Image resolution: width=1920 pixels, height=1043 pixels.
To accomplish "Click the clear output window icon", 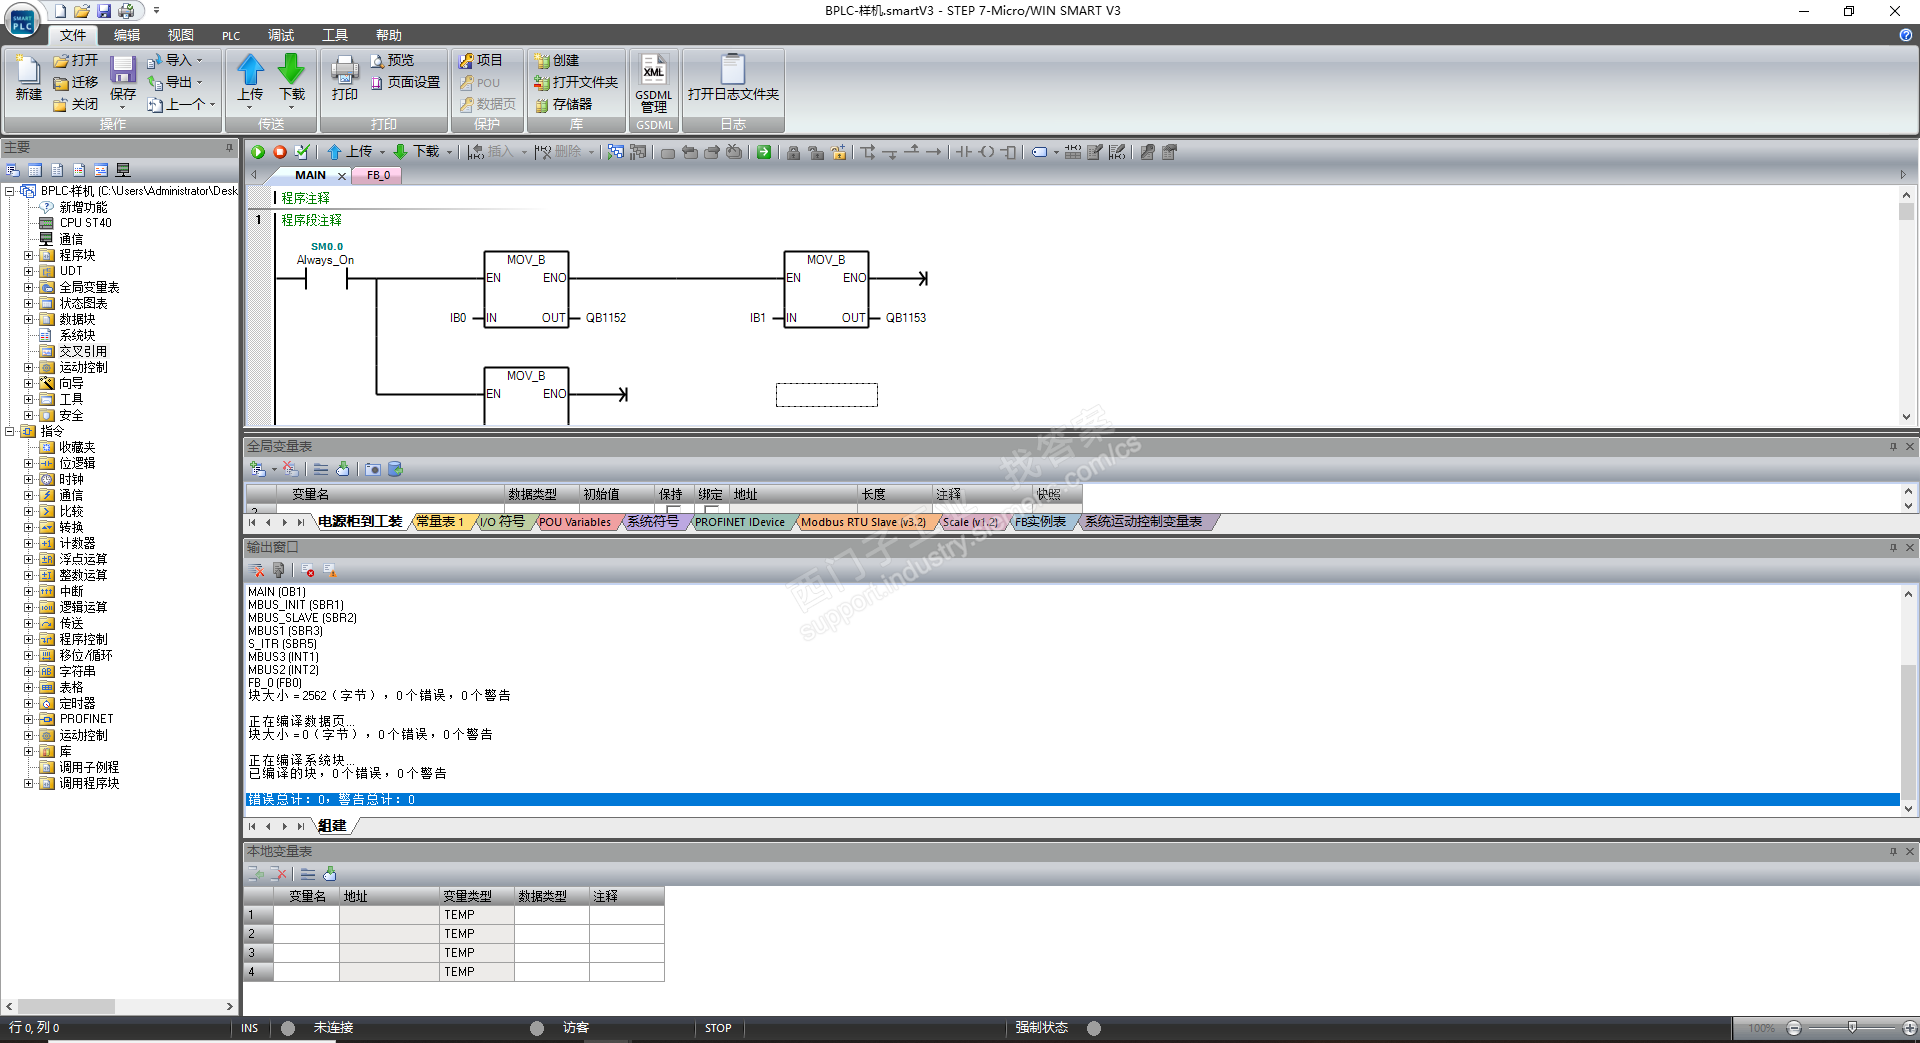I will (257, 570).
